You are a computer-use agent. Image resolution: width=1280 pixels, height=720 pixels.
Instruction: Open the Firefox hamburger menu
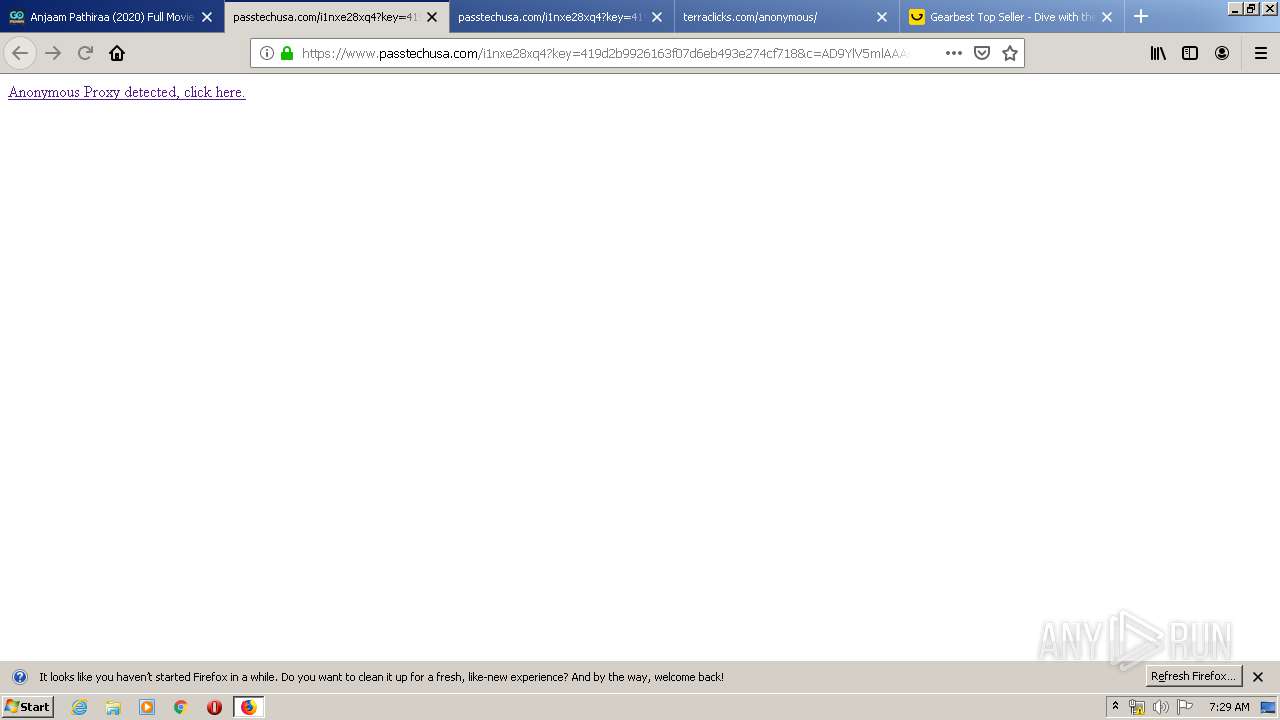click(x=1261, y=53)
